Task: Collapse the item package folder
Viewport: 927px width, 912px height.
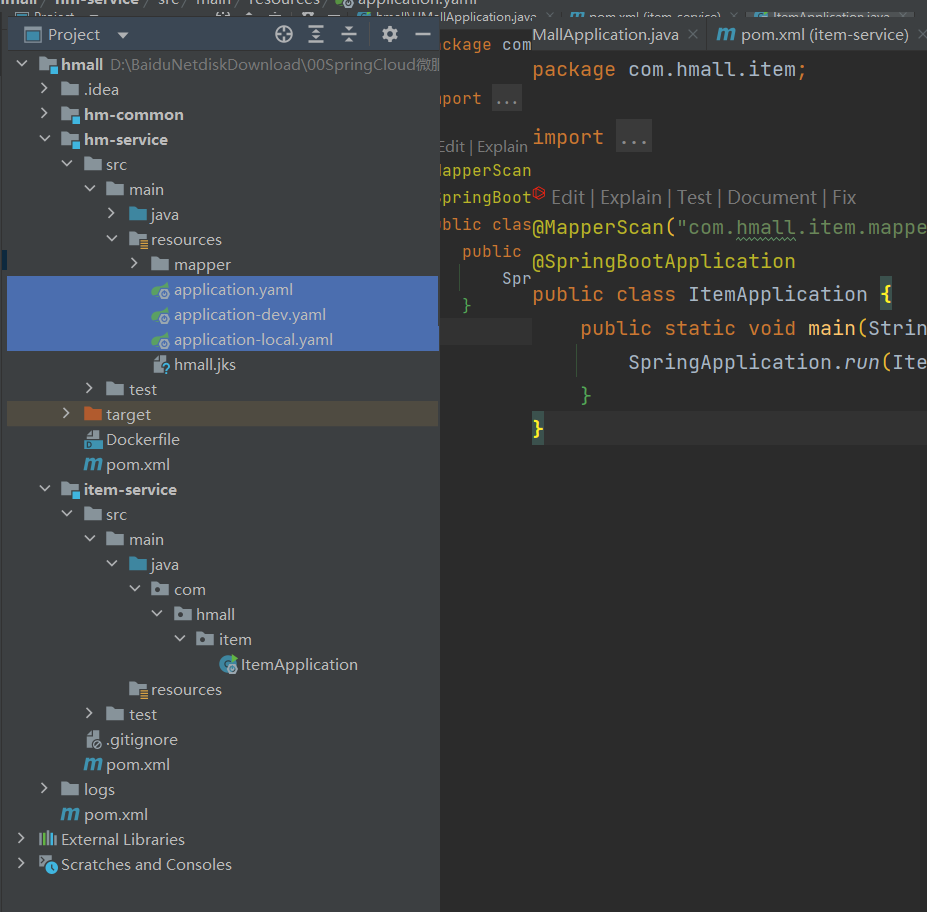Action: point(180,639)
